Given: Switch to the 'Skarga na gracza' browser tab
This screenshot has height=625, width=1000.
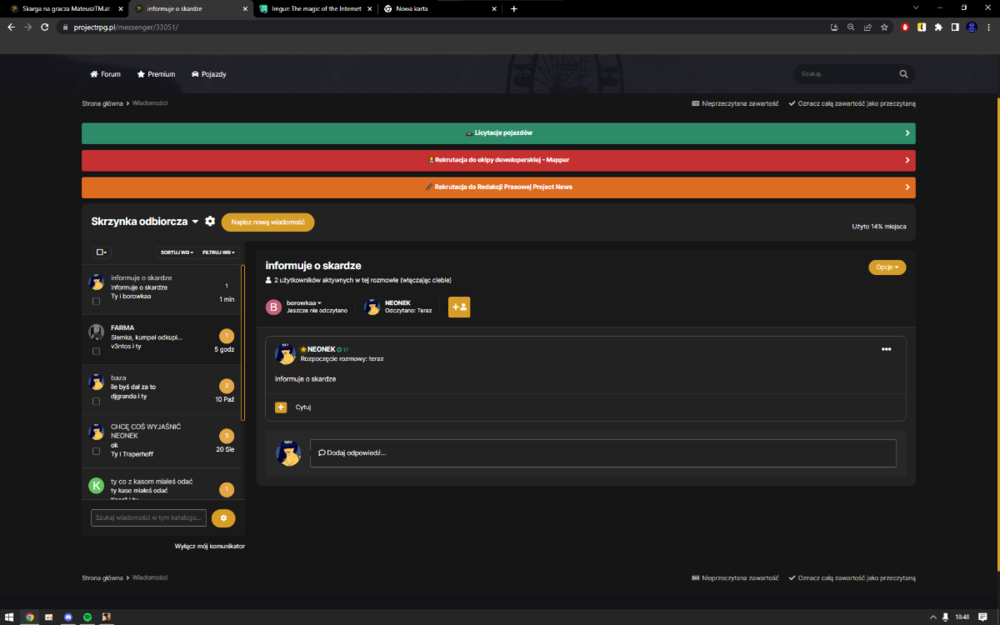Looking at the screenshot, I should tap(66, 9).
